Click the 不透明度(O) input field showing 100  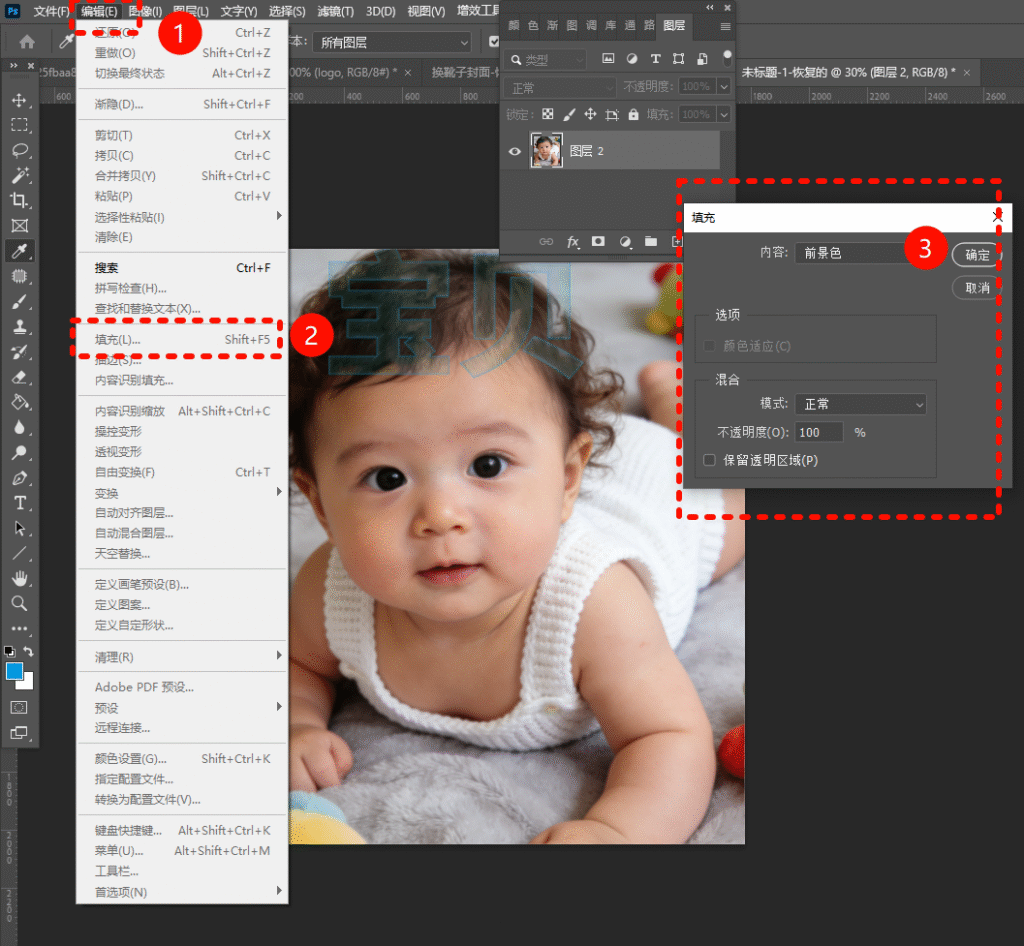[x=818, y=432]
